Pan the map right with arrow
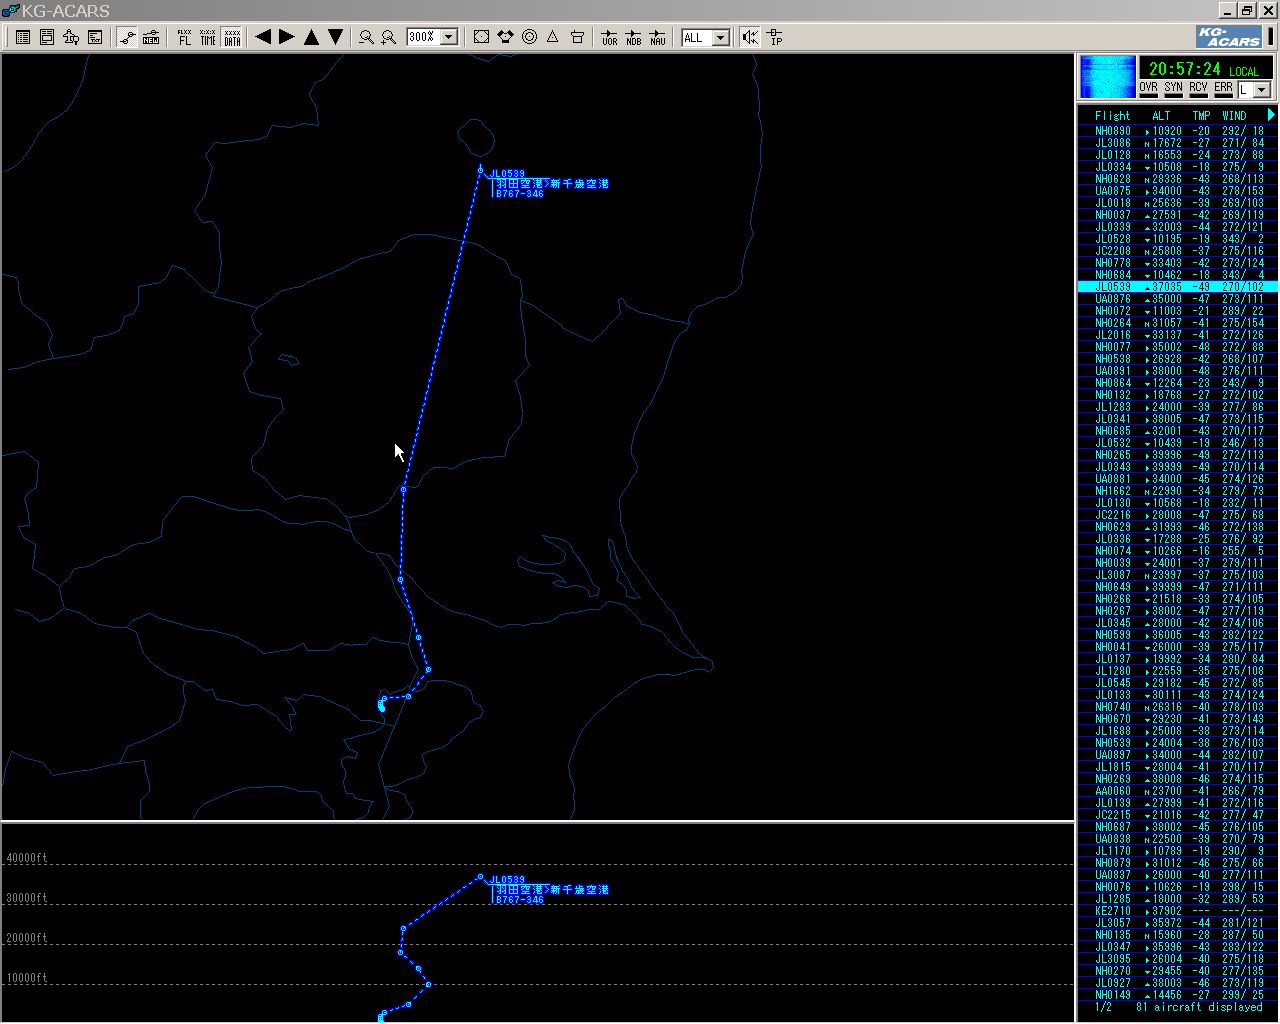The width and height of the screenshot is (1280, 1024). (x=287, y=37)
